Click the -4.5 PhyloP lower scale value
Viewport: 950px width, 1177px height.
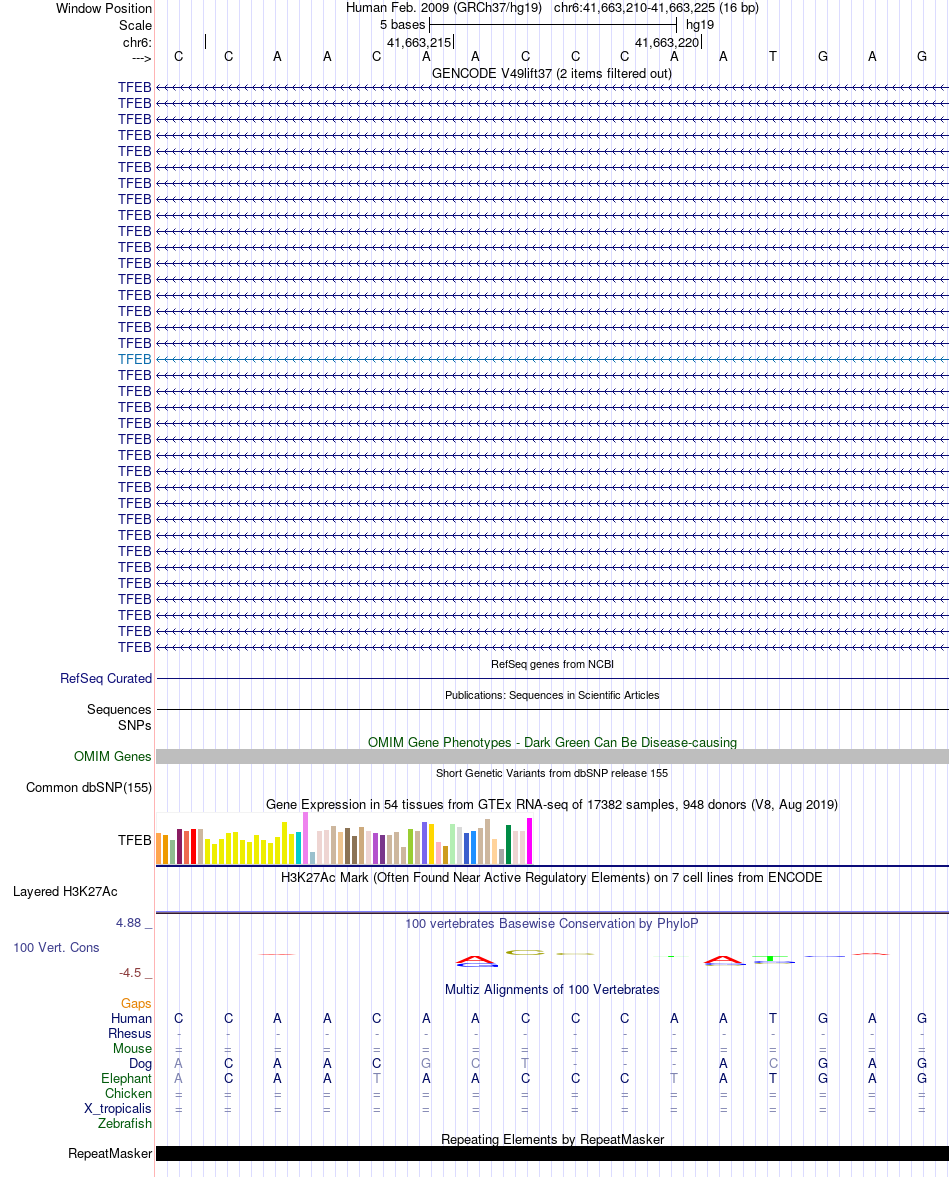[130, 973]
